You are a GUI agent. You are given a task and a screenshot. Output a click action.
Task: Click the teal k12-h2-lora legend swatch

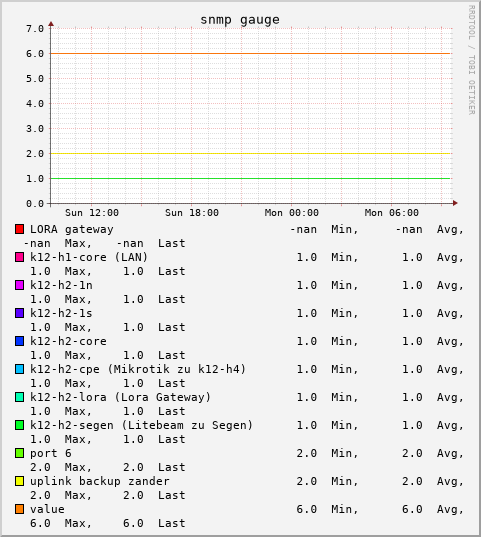20,397
